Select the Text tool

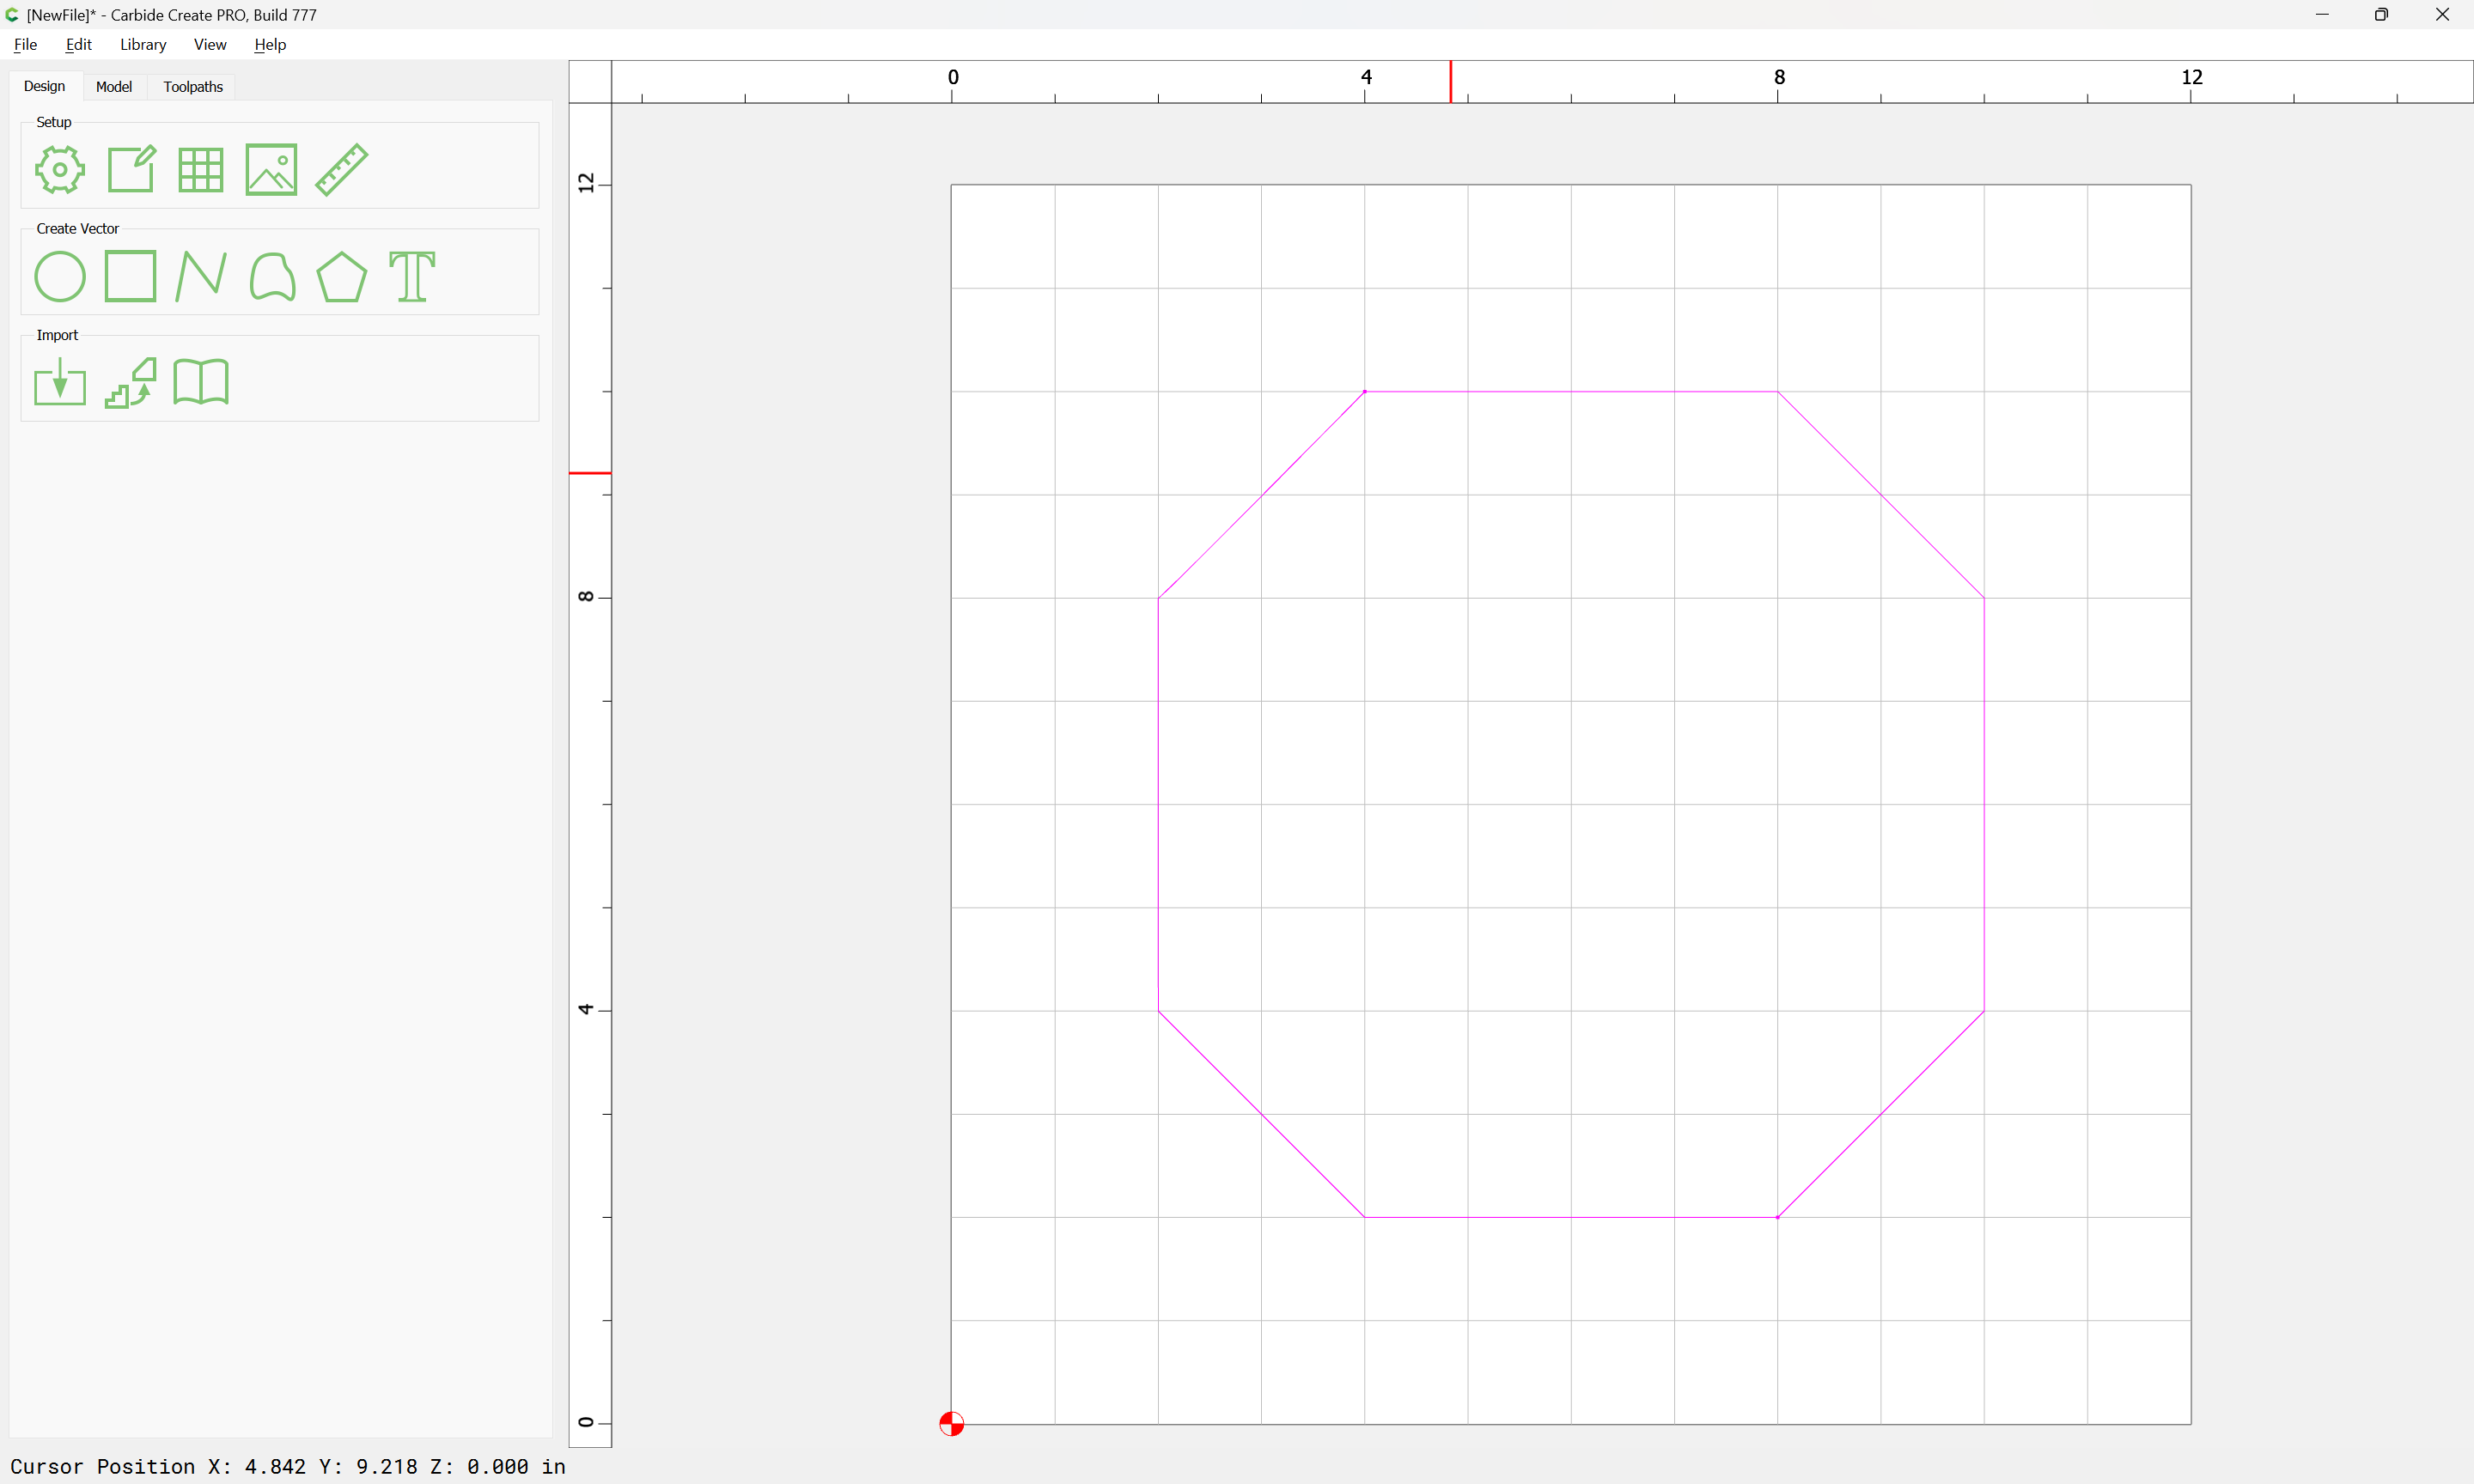click(x=412, y=276)
